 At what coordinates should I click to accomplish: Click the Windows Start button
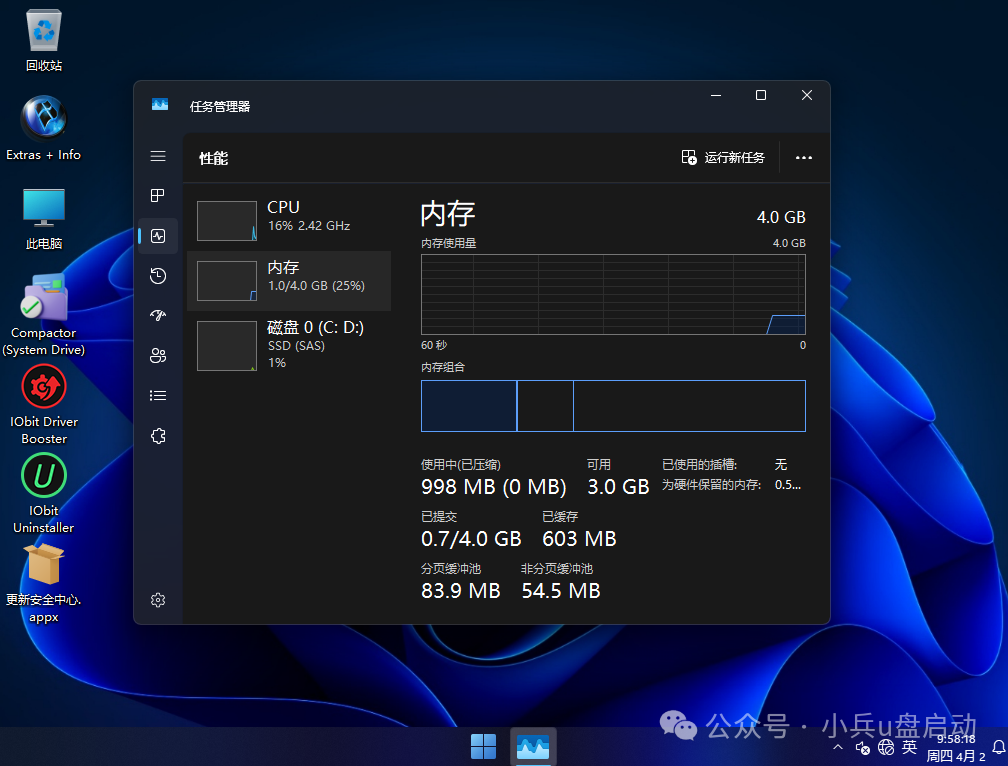click(483, 746)
